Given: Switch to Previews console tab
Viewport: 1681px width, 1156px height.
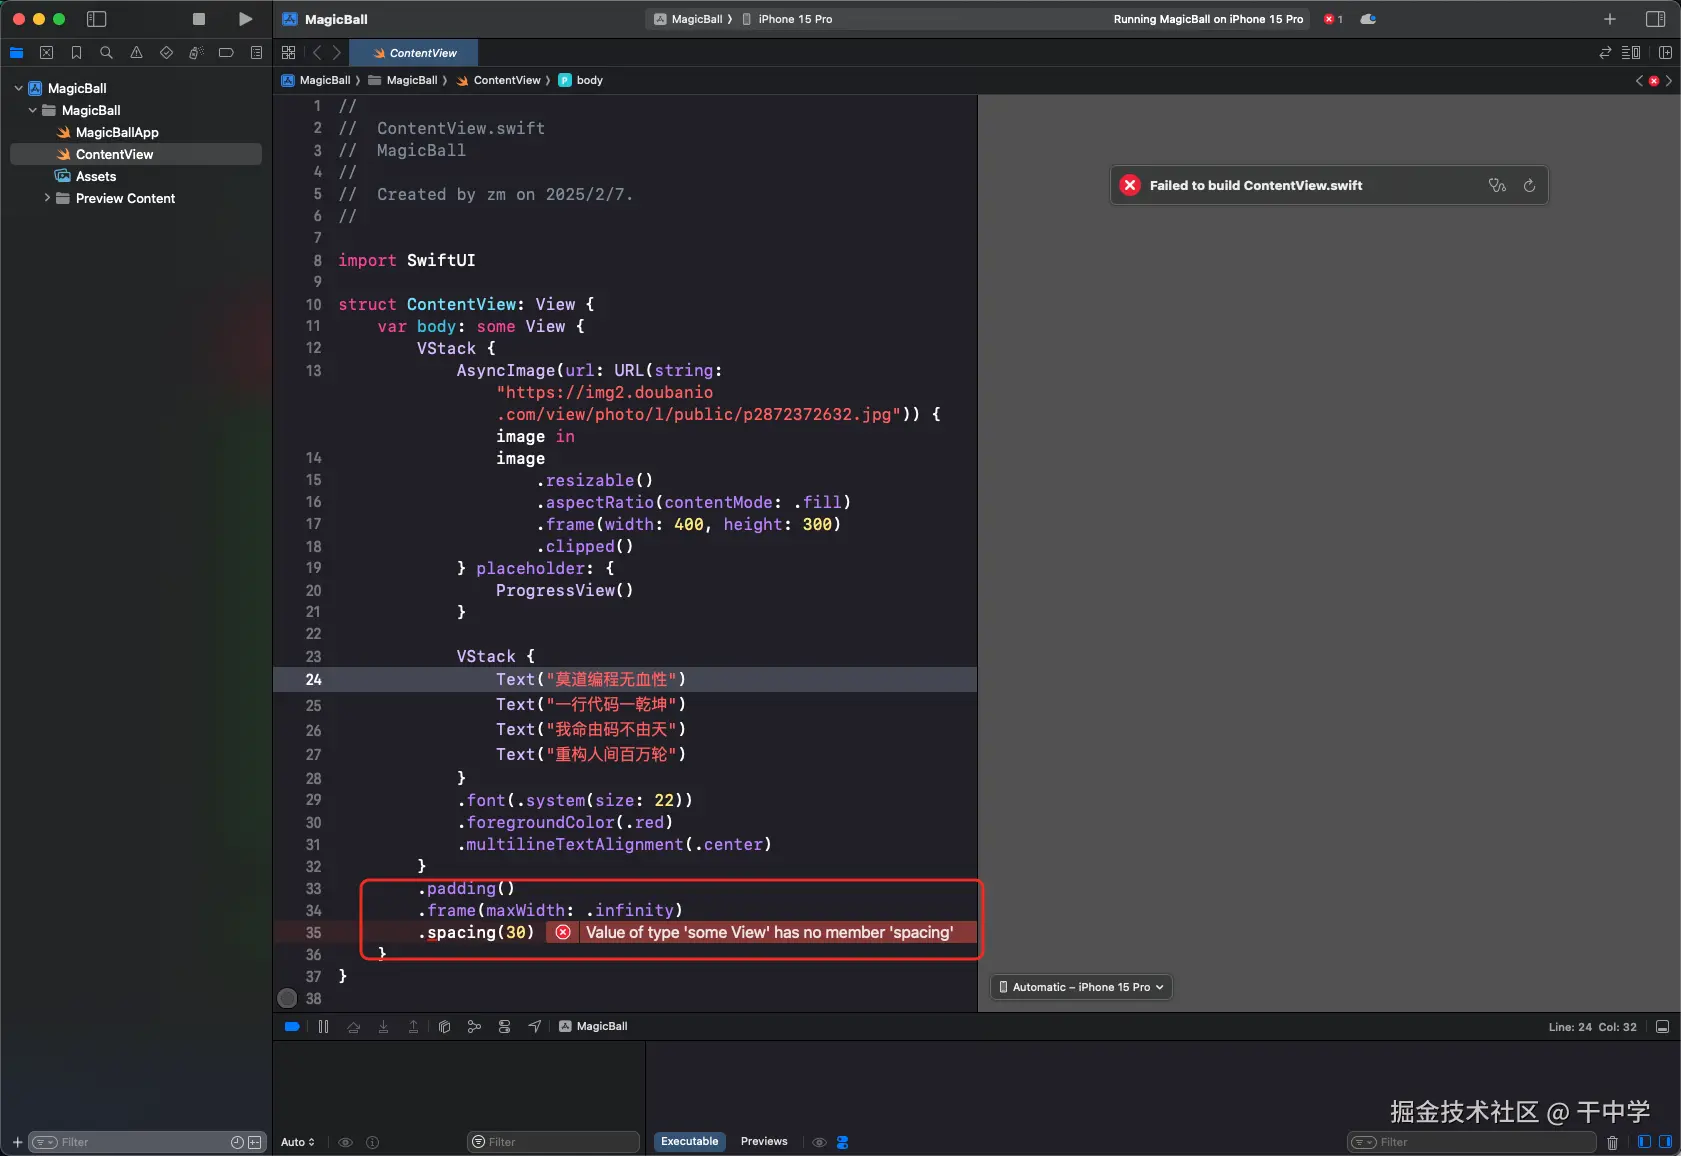Looking at the screenshot, I should coord(764,1141).
